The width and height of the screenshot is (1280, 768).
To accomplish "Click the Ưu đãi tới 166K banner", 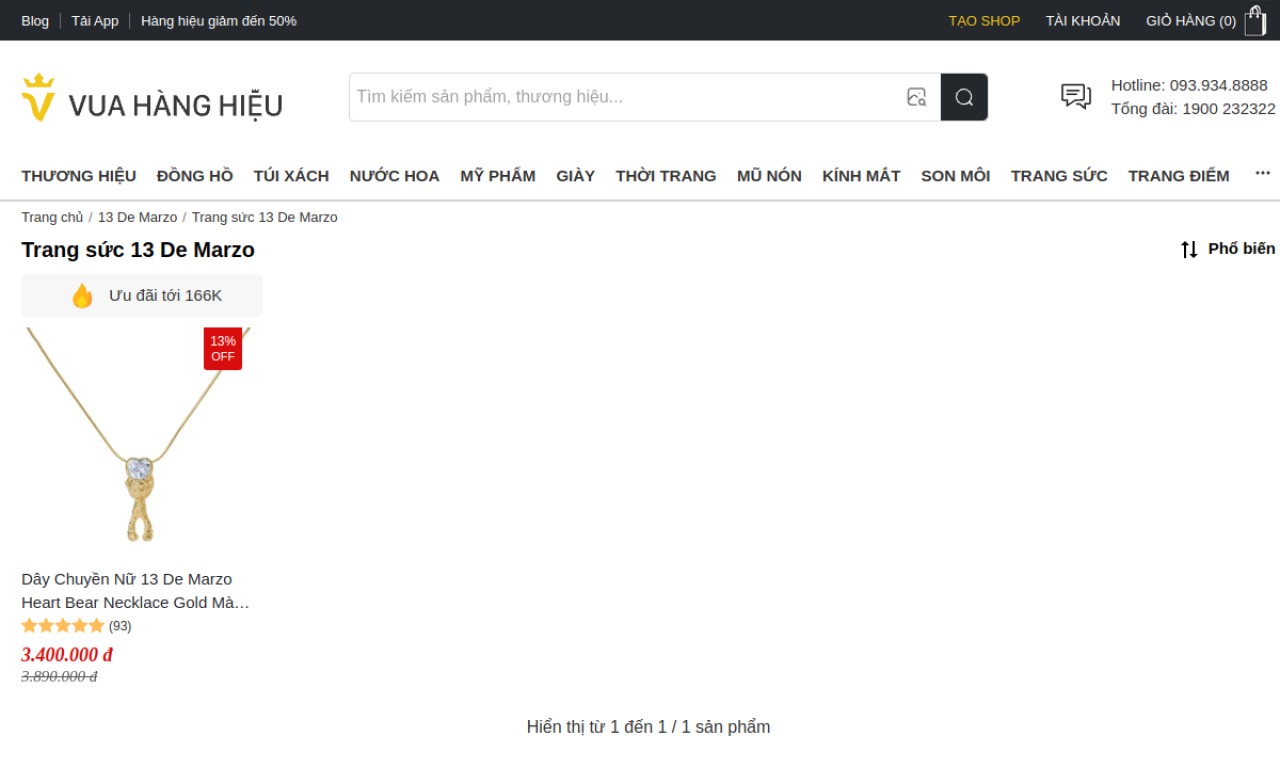I will 142,296.
